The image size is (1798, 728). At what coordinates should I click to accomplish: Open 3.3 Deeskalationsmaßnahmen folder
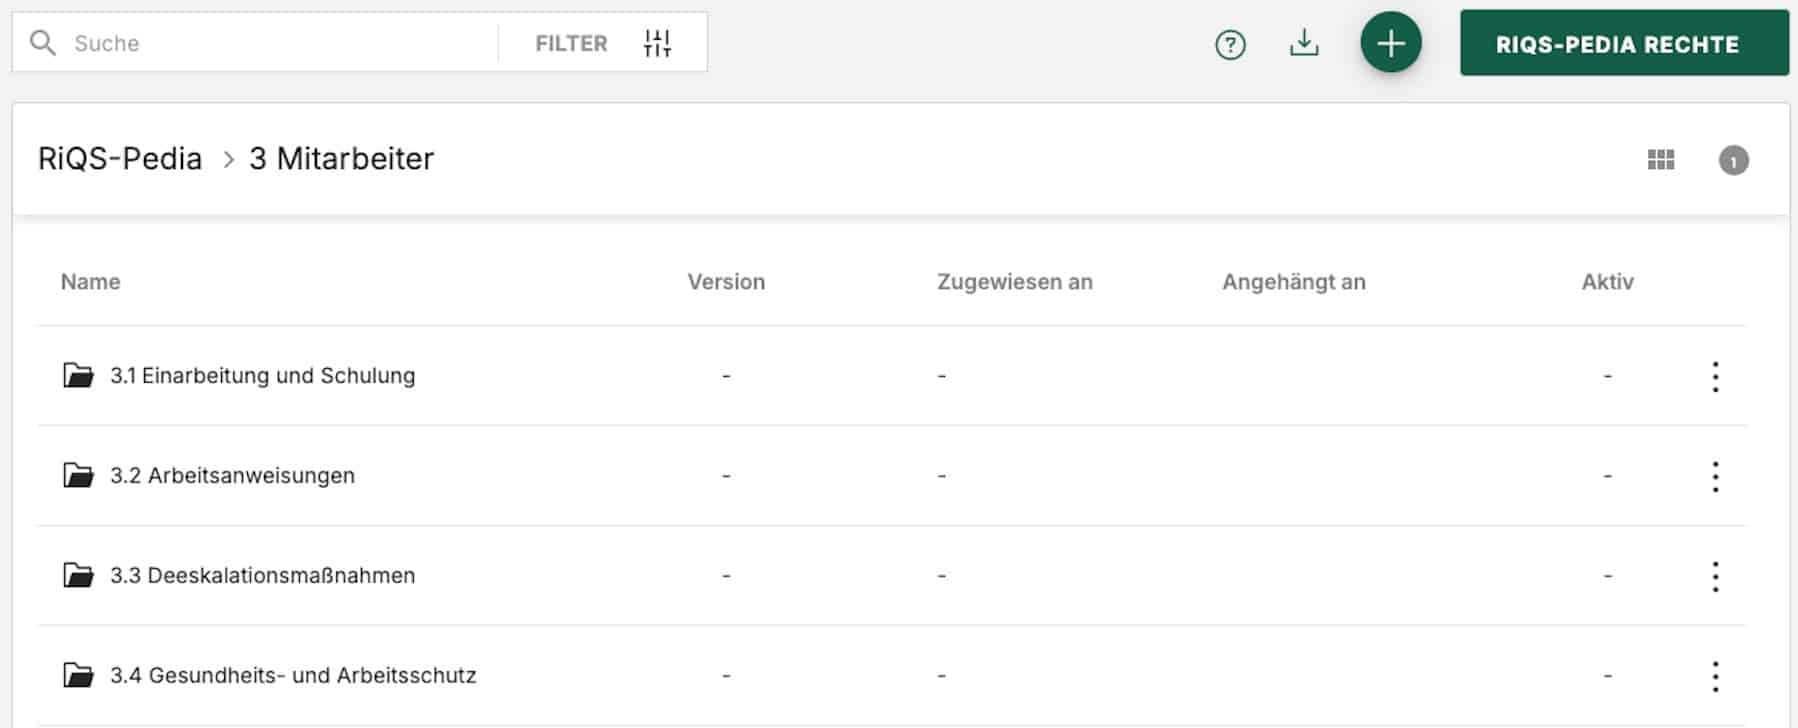262,575
